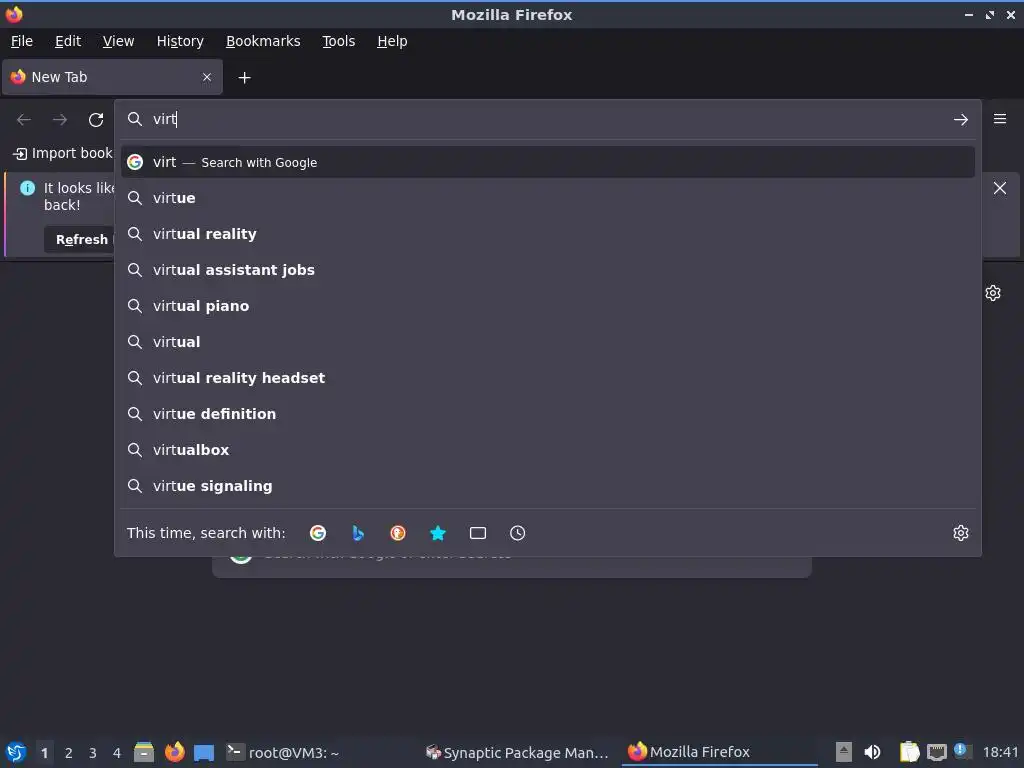The height and width of the screenshot is (768, 1024).
Task: Select the 'virtual' suggestion
Action: [547, 342]
